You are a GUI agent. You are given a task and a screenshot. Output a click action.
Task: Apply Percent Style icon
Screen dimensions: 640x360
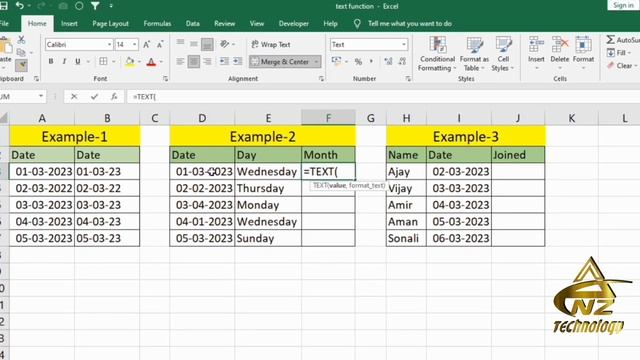[358, 62]
